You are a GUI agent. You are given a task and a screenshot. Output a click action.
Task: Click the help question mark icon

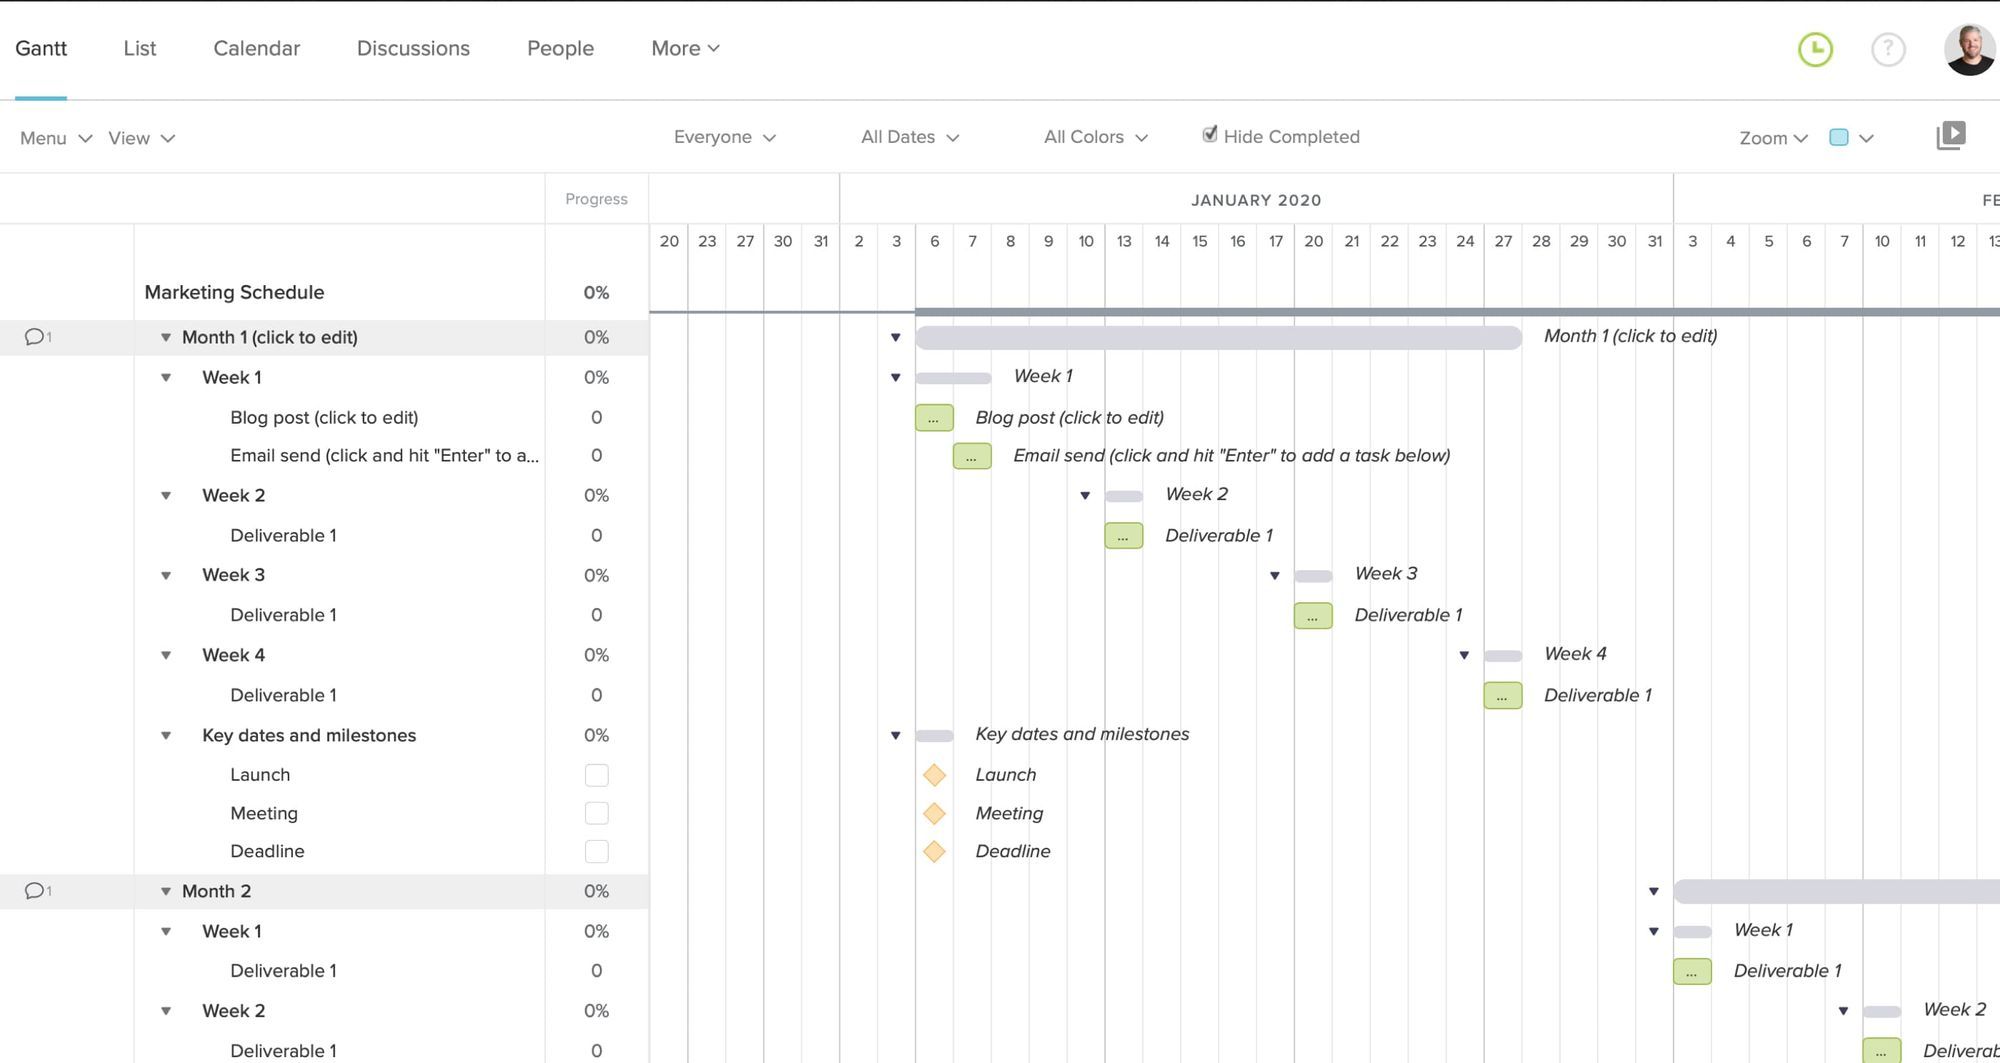click(1888, 49)
